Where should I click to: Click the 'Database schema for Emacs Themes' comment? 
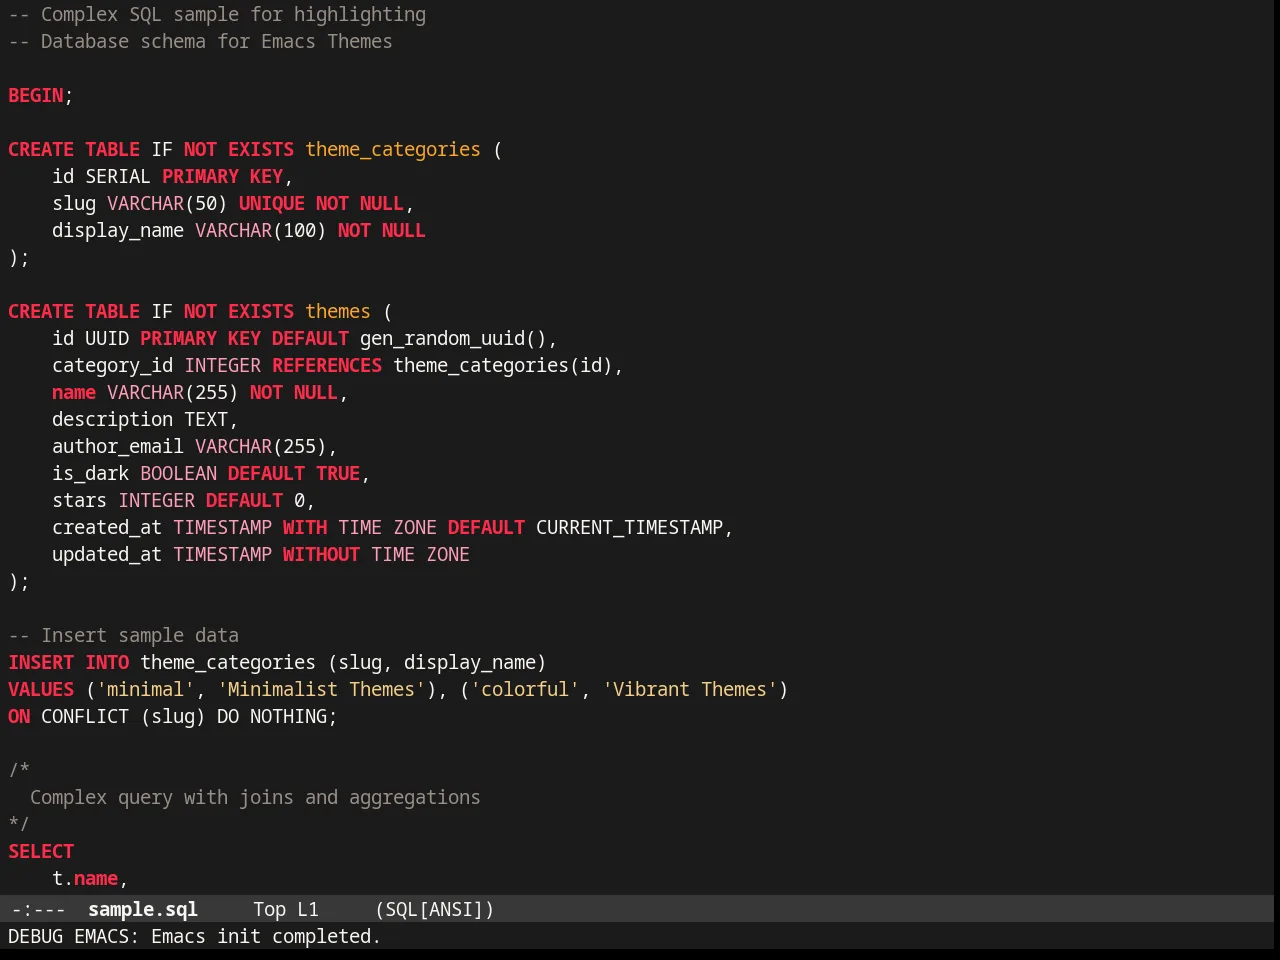tap(200, 41)
